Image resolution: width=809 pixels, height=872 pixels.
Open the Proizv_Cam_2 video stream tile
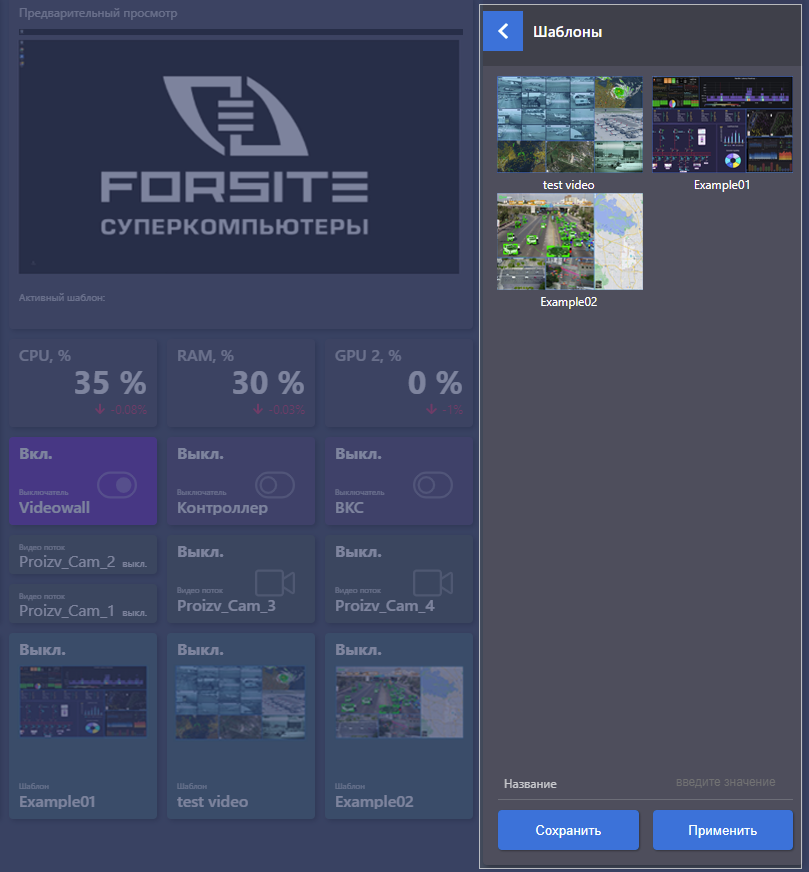(83, 555)
